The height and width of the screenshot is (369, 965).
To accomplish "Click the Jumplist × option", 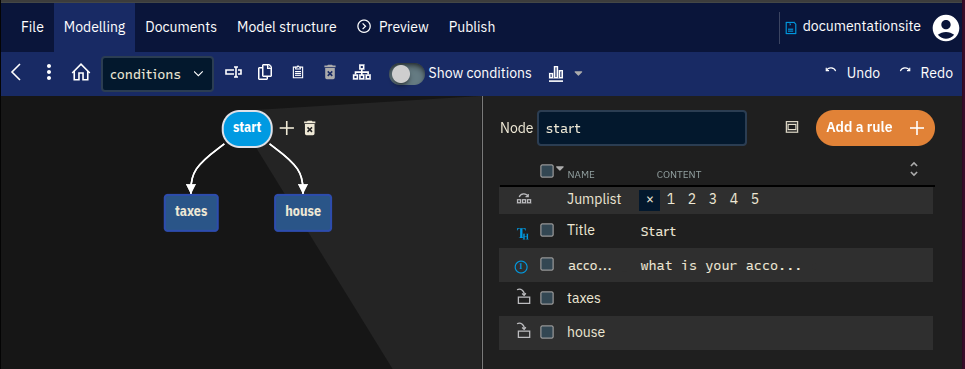I will pyautogui.click(x=649, y=200).
